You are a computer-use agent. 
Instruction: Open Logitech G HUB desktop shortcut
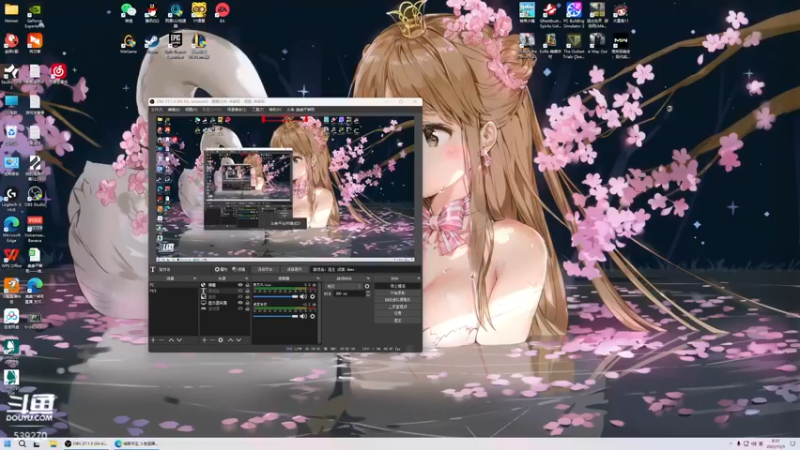pyautogui.click(x=11, y=199)
